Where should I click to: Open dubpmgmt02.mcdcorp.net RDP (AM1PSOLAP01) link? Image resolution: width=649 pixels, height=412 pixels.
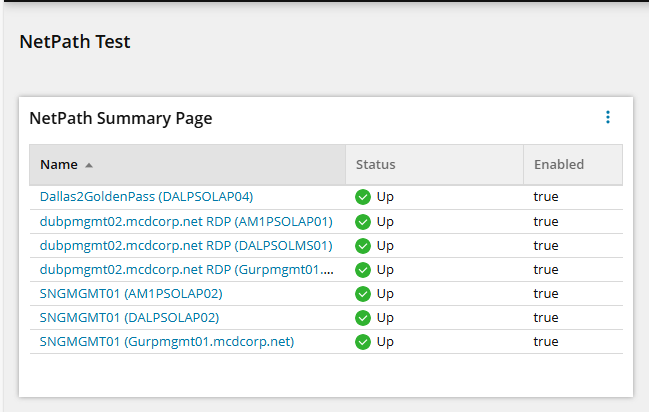tap(186, 222)
